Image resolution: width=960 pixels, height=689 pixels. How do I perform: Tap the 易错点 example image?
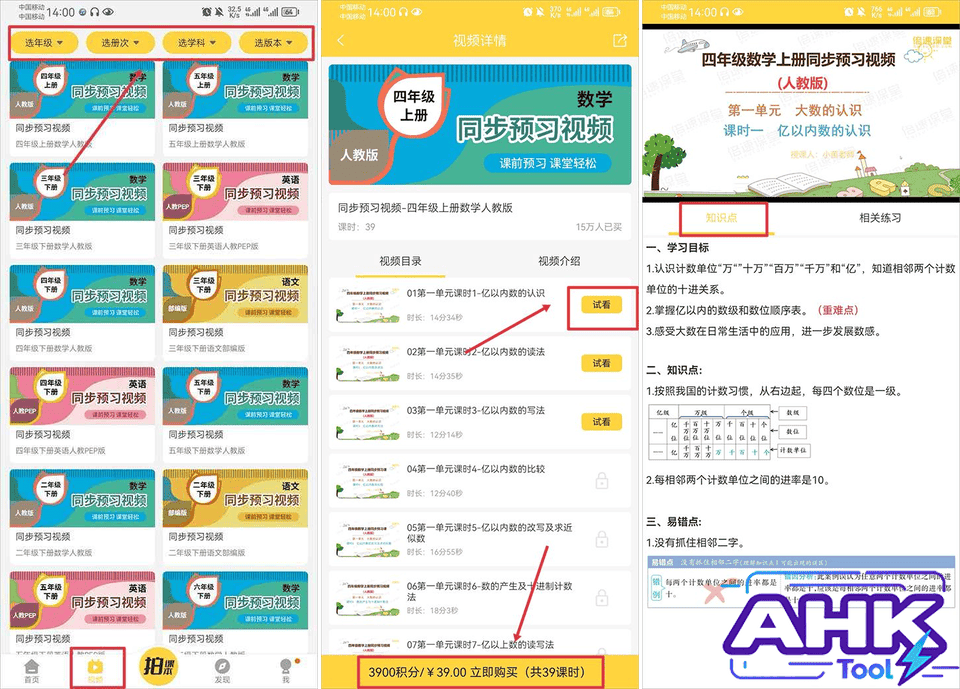801,581
